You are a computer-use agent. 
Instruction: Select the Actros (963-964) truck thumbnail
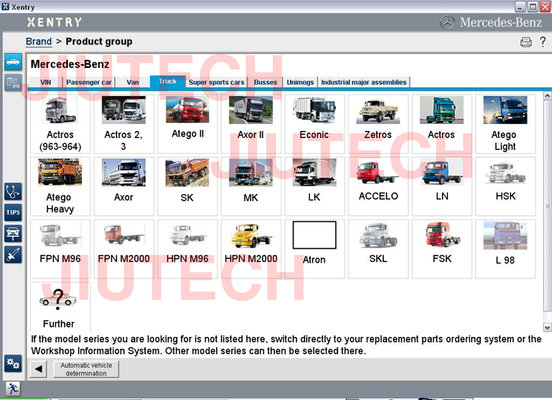(x=60, y=124)
